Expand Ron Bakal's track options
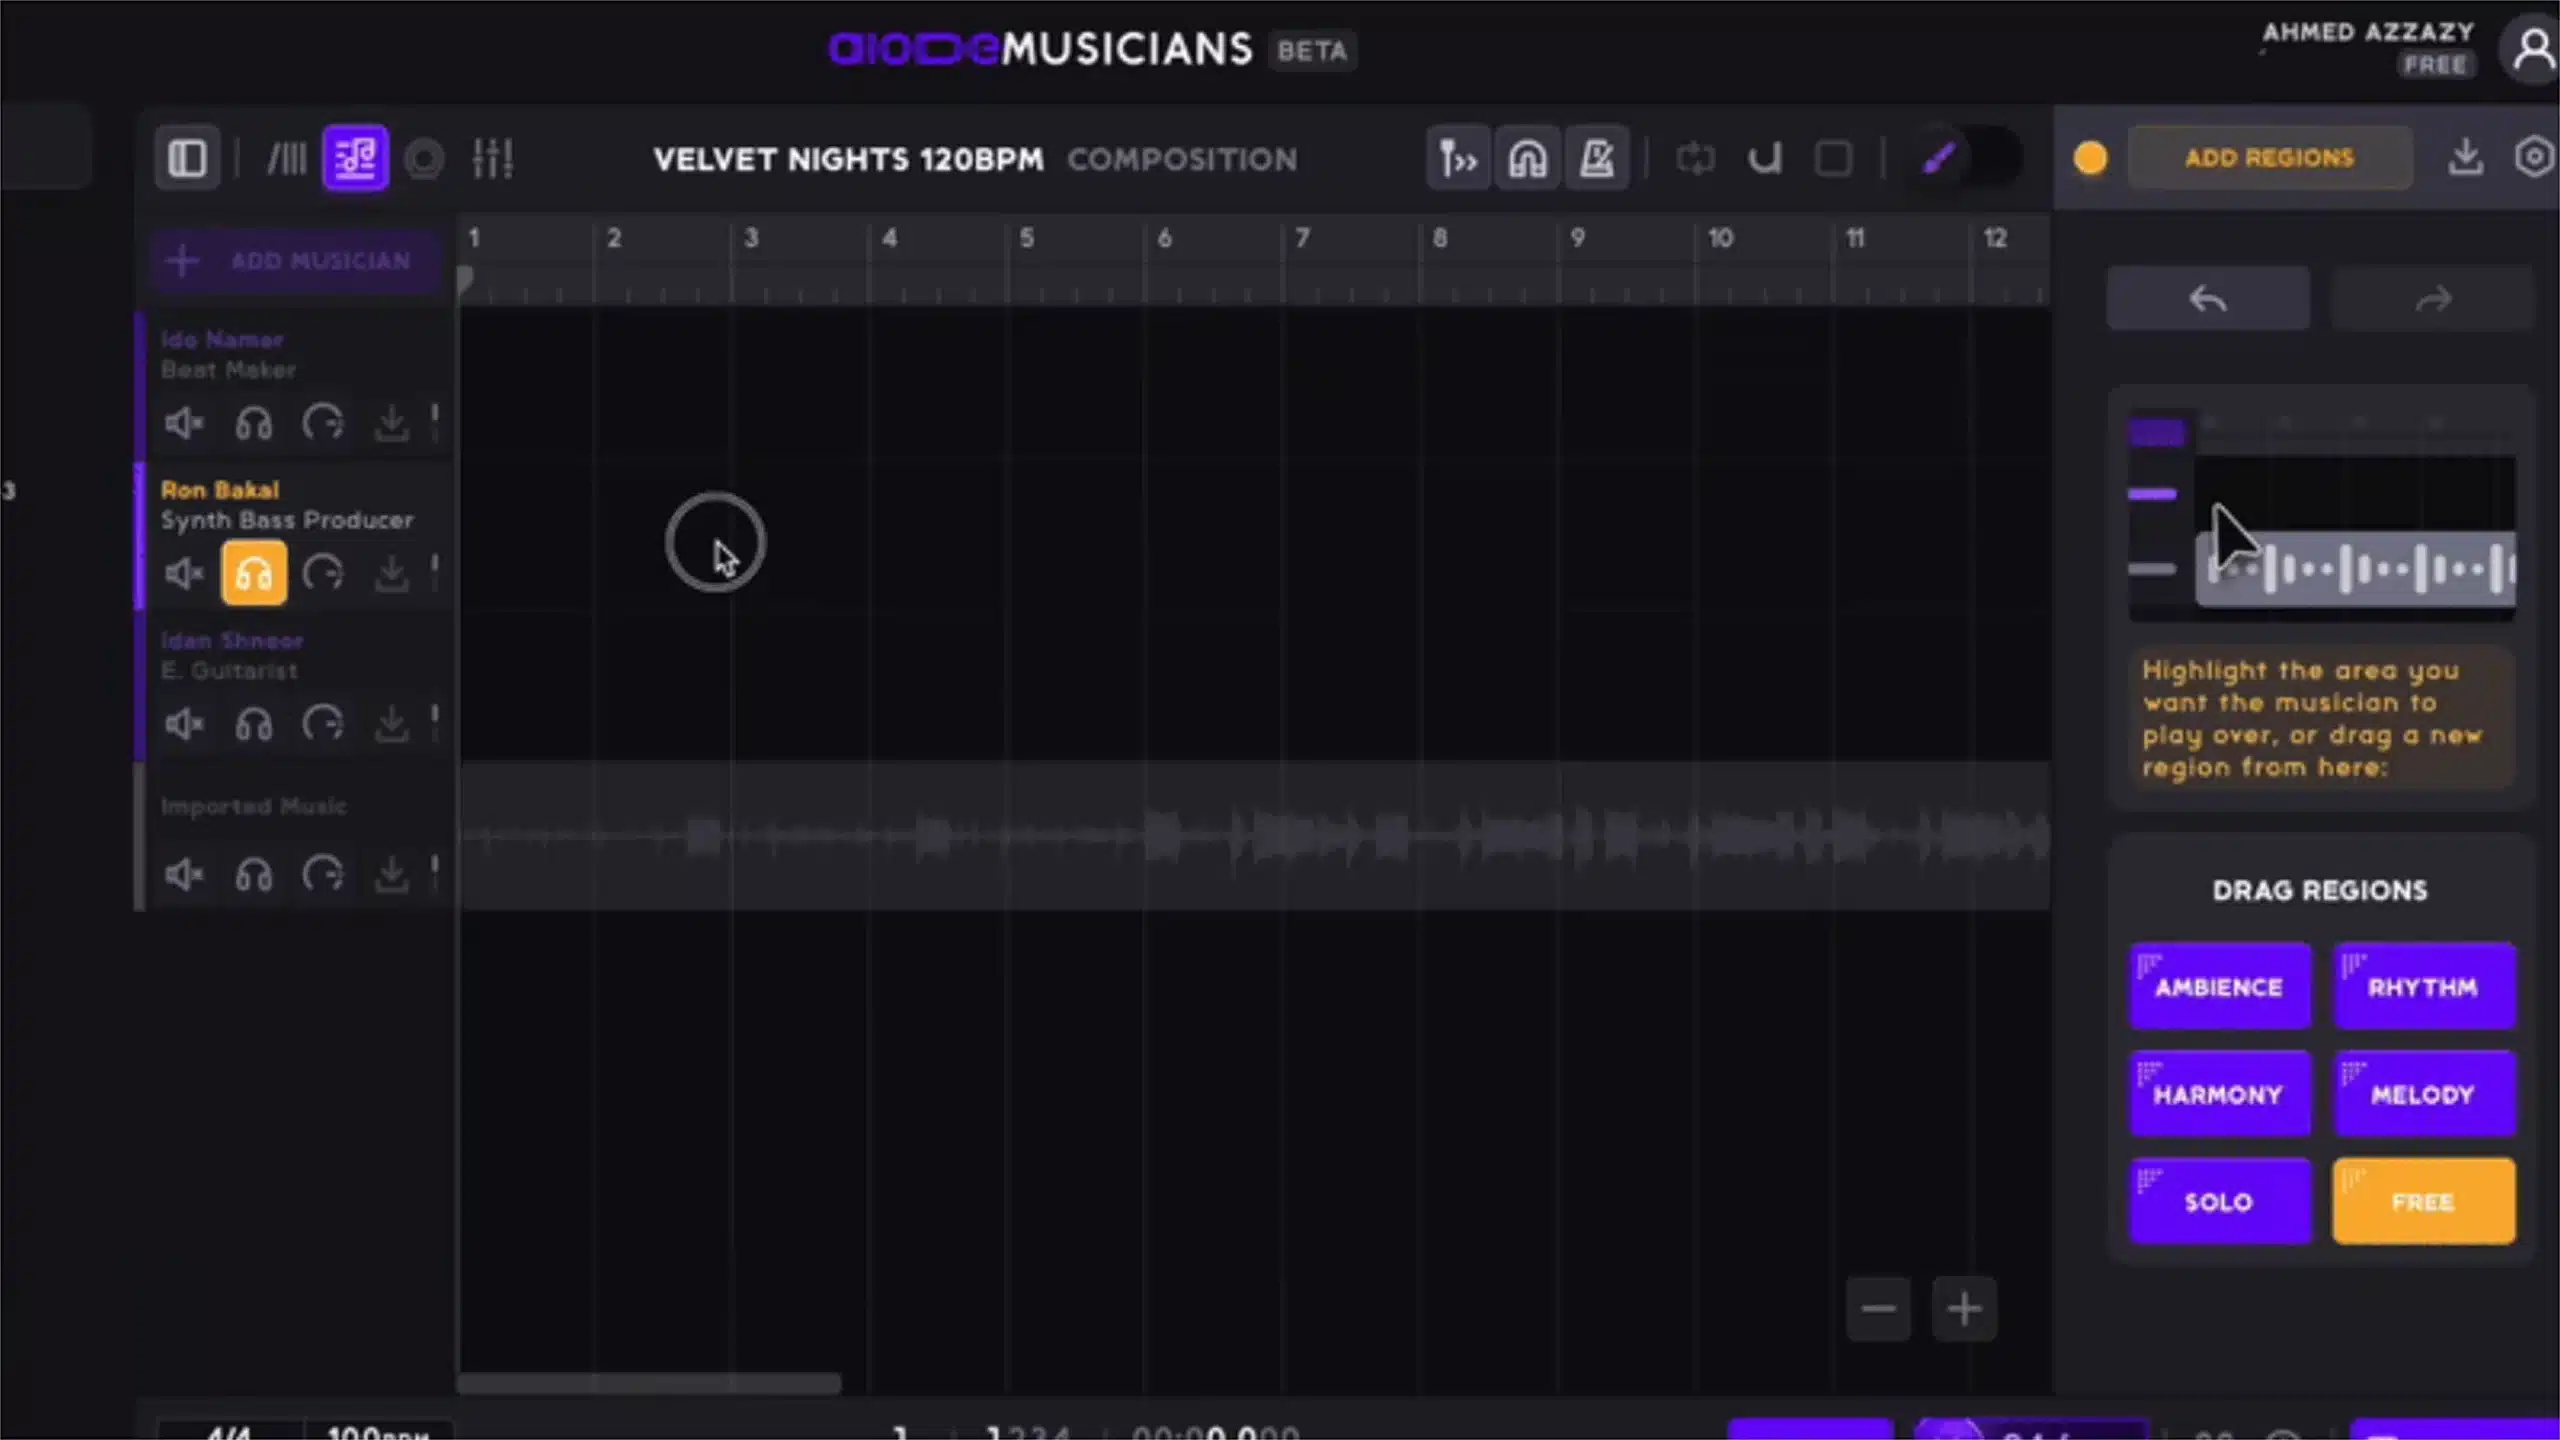The height and width of the screenshot is (1440, 2560). tap(434, 572)
